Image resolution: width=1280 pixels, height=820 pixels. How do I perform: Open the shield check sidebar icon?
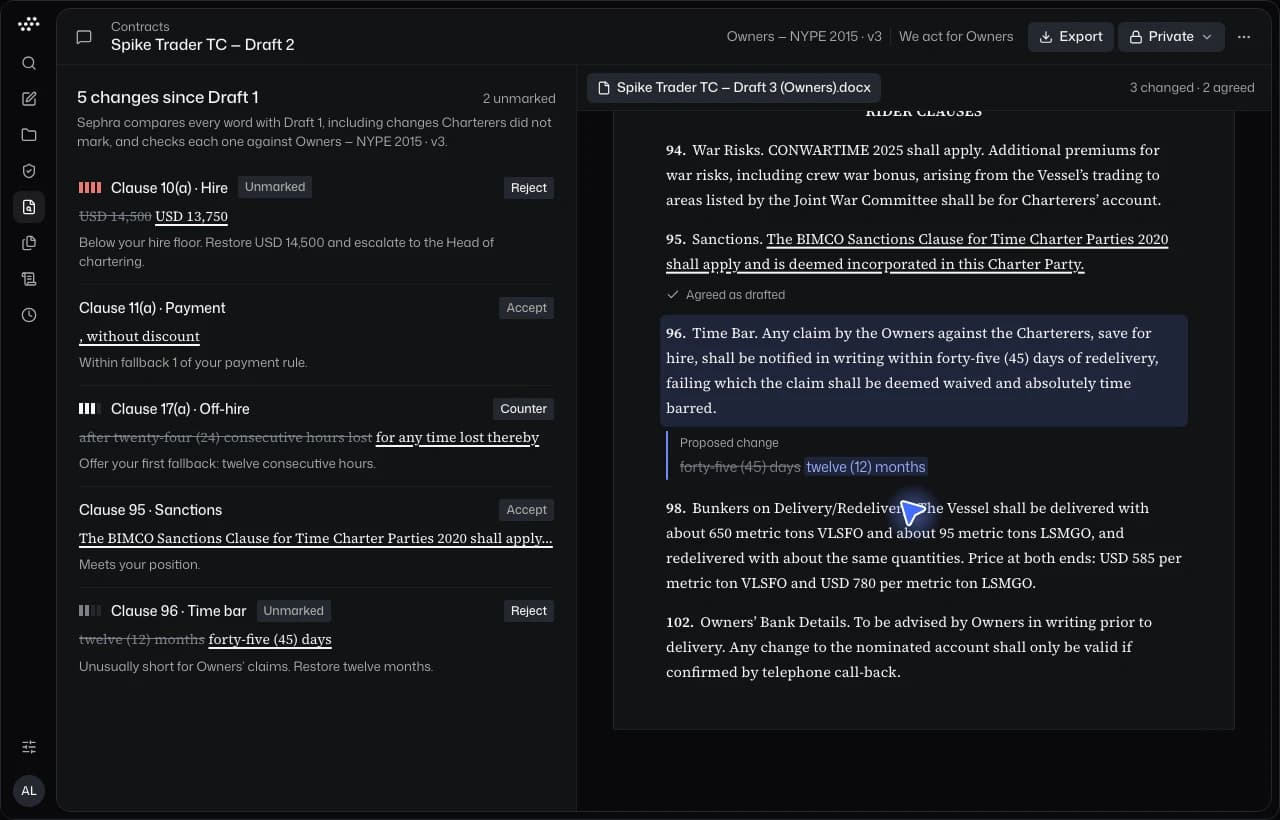point(29,171)
